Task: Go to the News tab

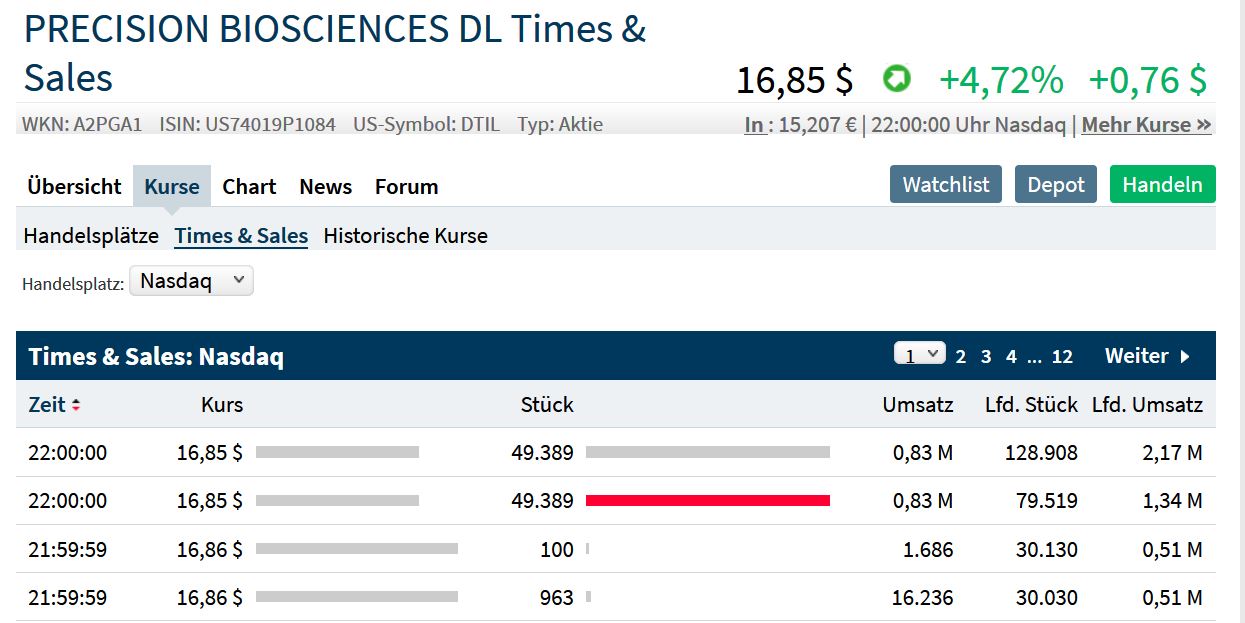Action: [x=326, y=186]
